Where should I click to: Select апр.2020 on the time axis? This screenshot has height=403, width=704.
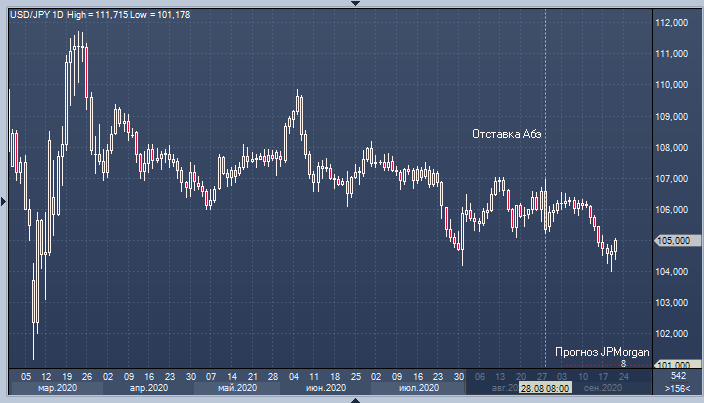[x=148, y=387]
